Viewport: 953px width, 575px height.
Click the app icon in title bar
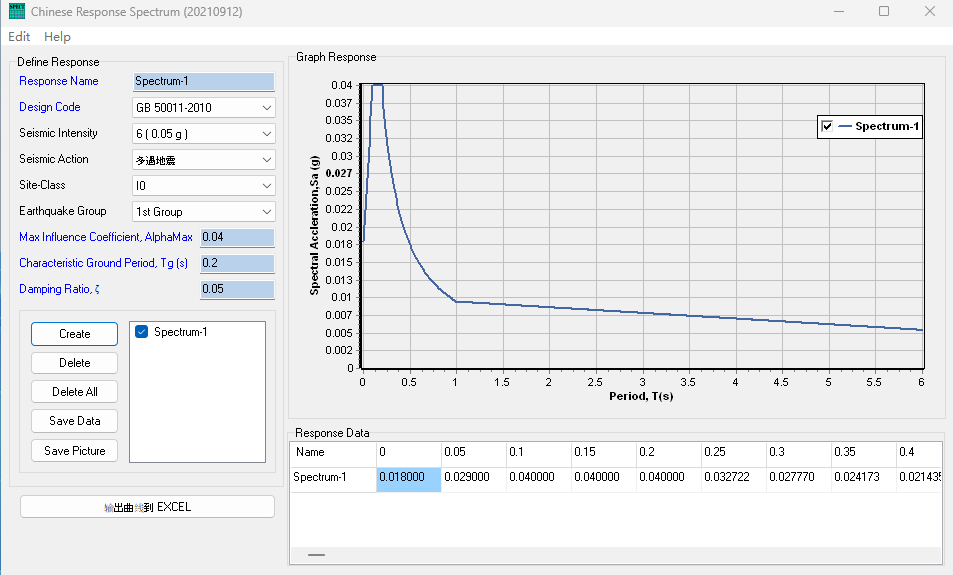point(17,11)
